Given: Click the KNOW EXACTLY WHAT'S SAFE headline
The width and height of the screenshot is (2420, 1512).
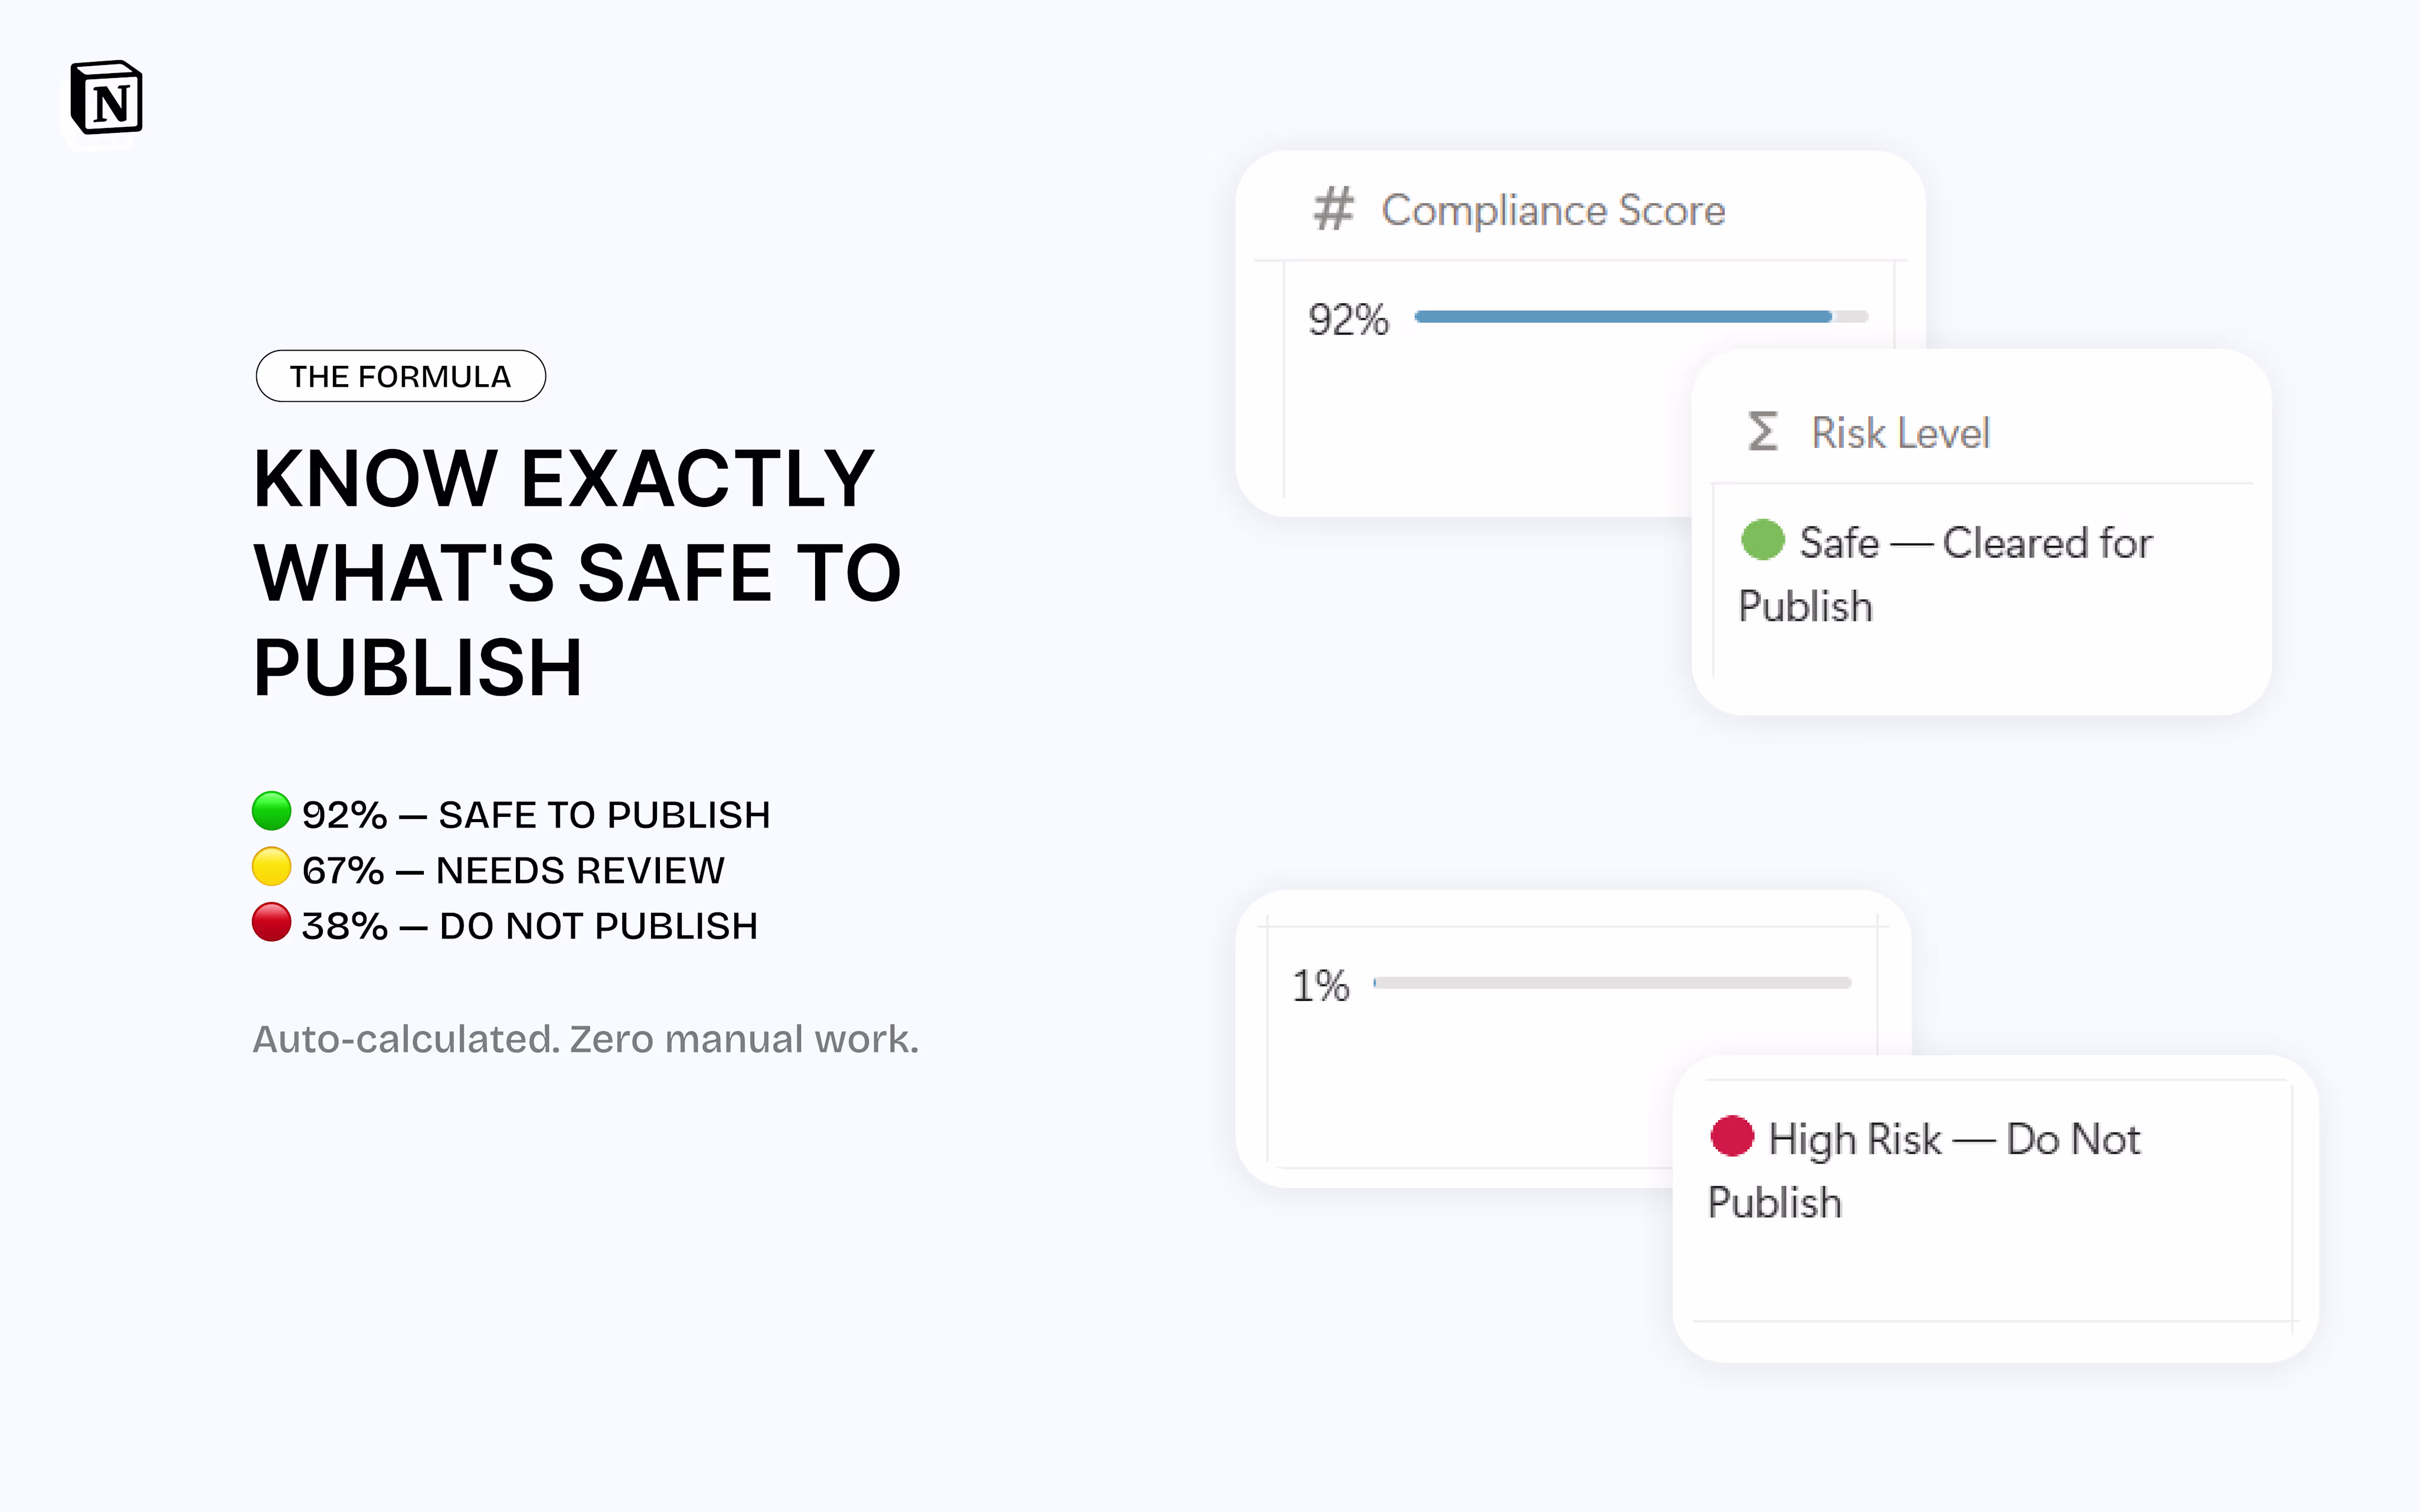Looking at the screenshot, I should pyautogui.click(x=577, y=573).
